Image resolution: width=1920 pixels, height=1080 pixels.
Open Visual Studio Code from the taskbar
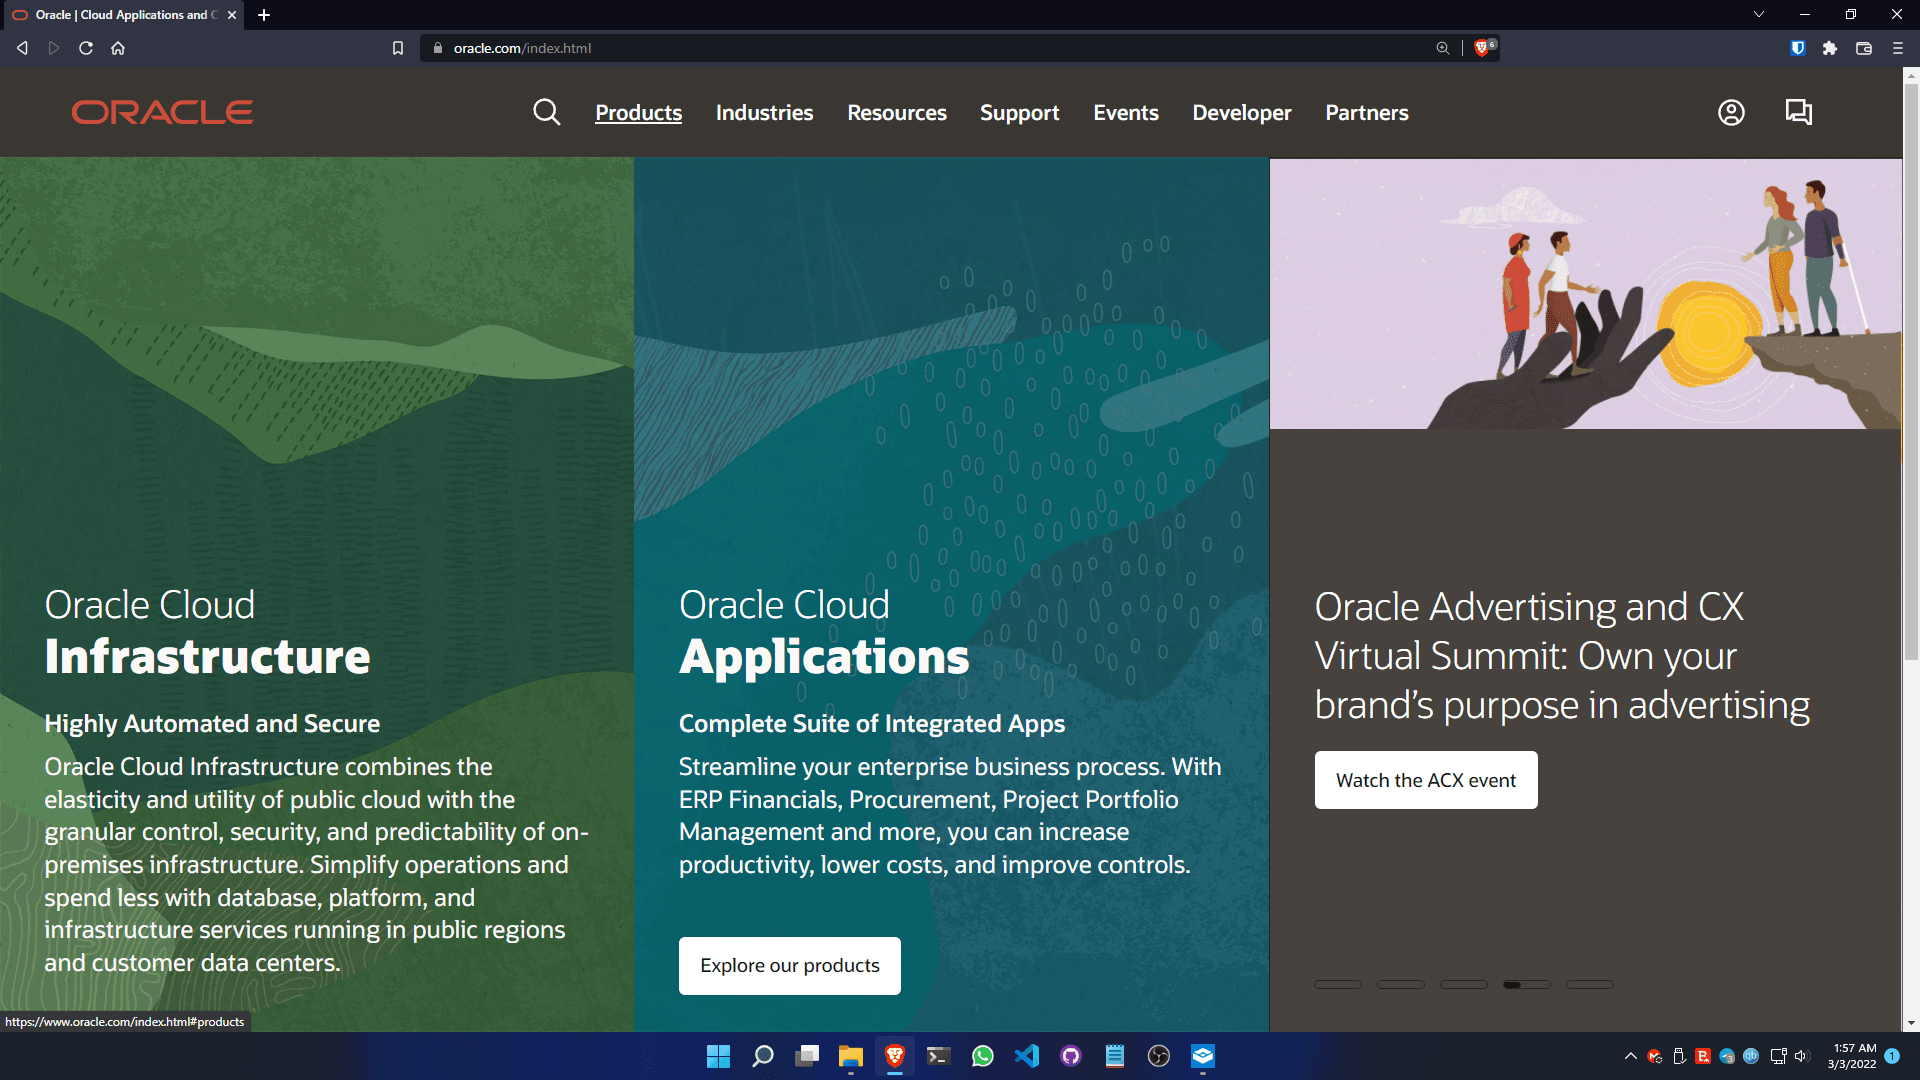pos(1027,1056)
